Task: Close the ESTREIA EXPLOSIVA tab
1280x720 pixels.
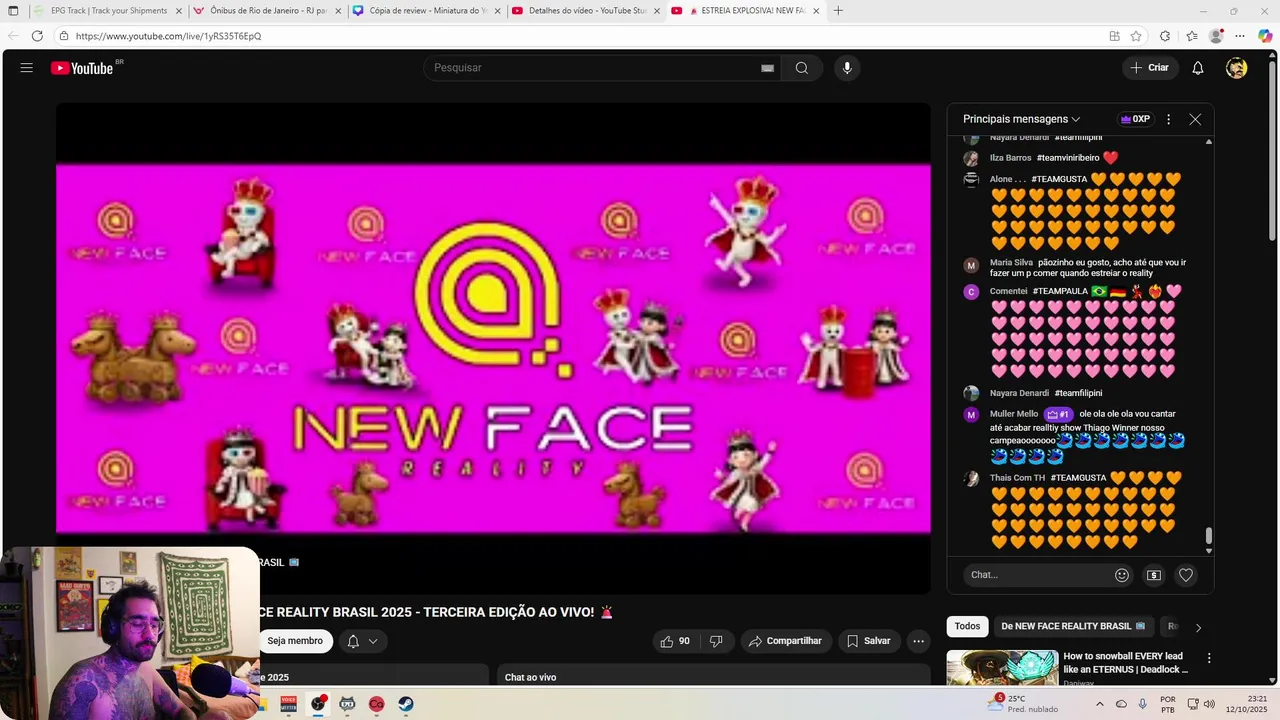Action: point(816,11)
